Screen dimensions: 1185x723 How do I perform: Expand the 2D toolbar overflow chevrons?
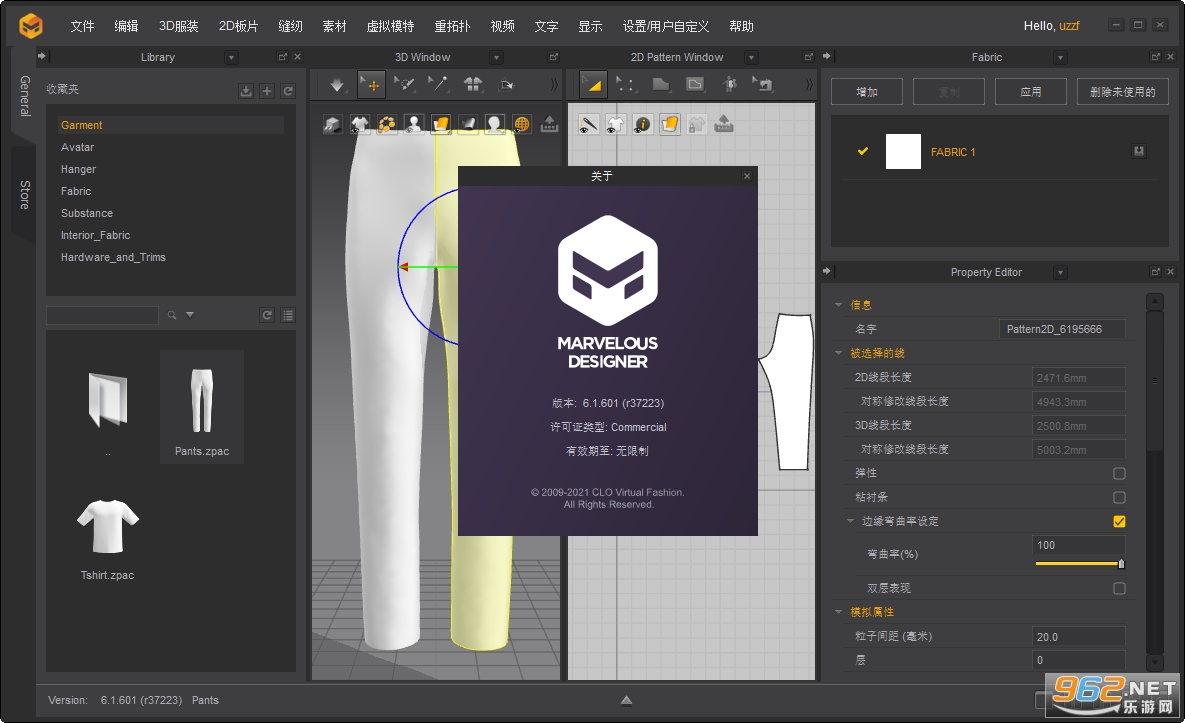(x=809, y=85)
